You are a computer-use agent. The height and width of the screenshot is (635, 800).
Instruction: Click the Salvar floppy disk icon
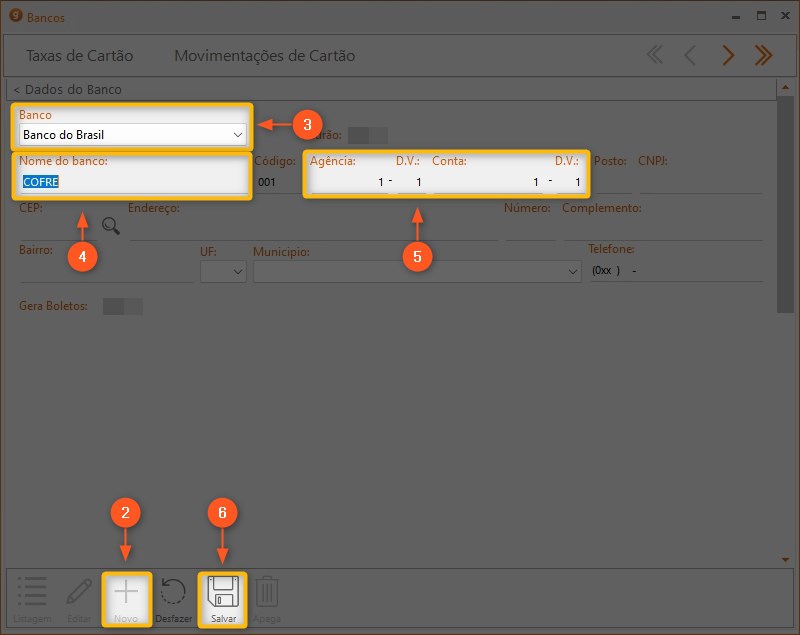pos(223,594)
